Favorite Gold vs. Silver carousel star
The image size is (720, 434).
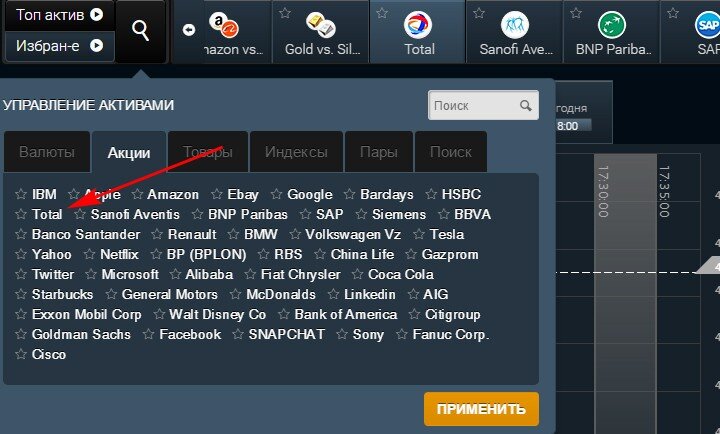[x=285, y=13]
